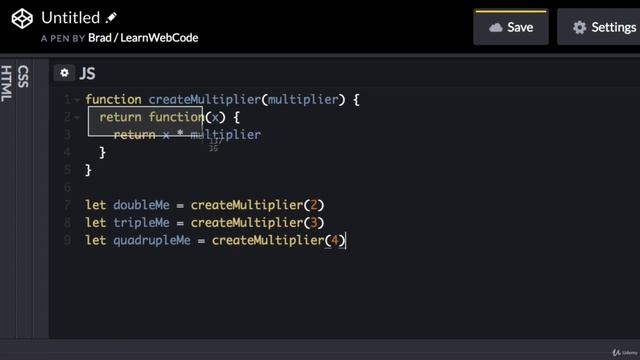This screenshot has height=360, width=640.
Task: Select the JS editor heading
Action: tap(87, 73)
